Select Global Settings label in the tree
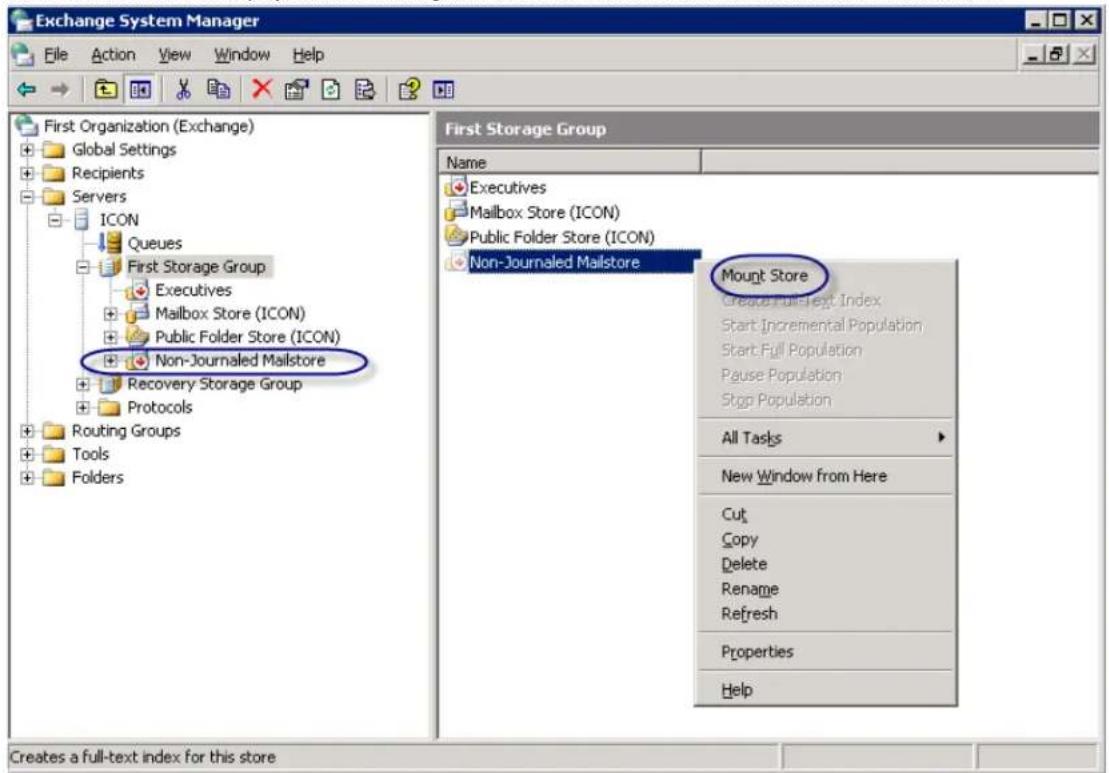1109x773 pixels. pos(124,150)
